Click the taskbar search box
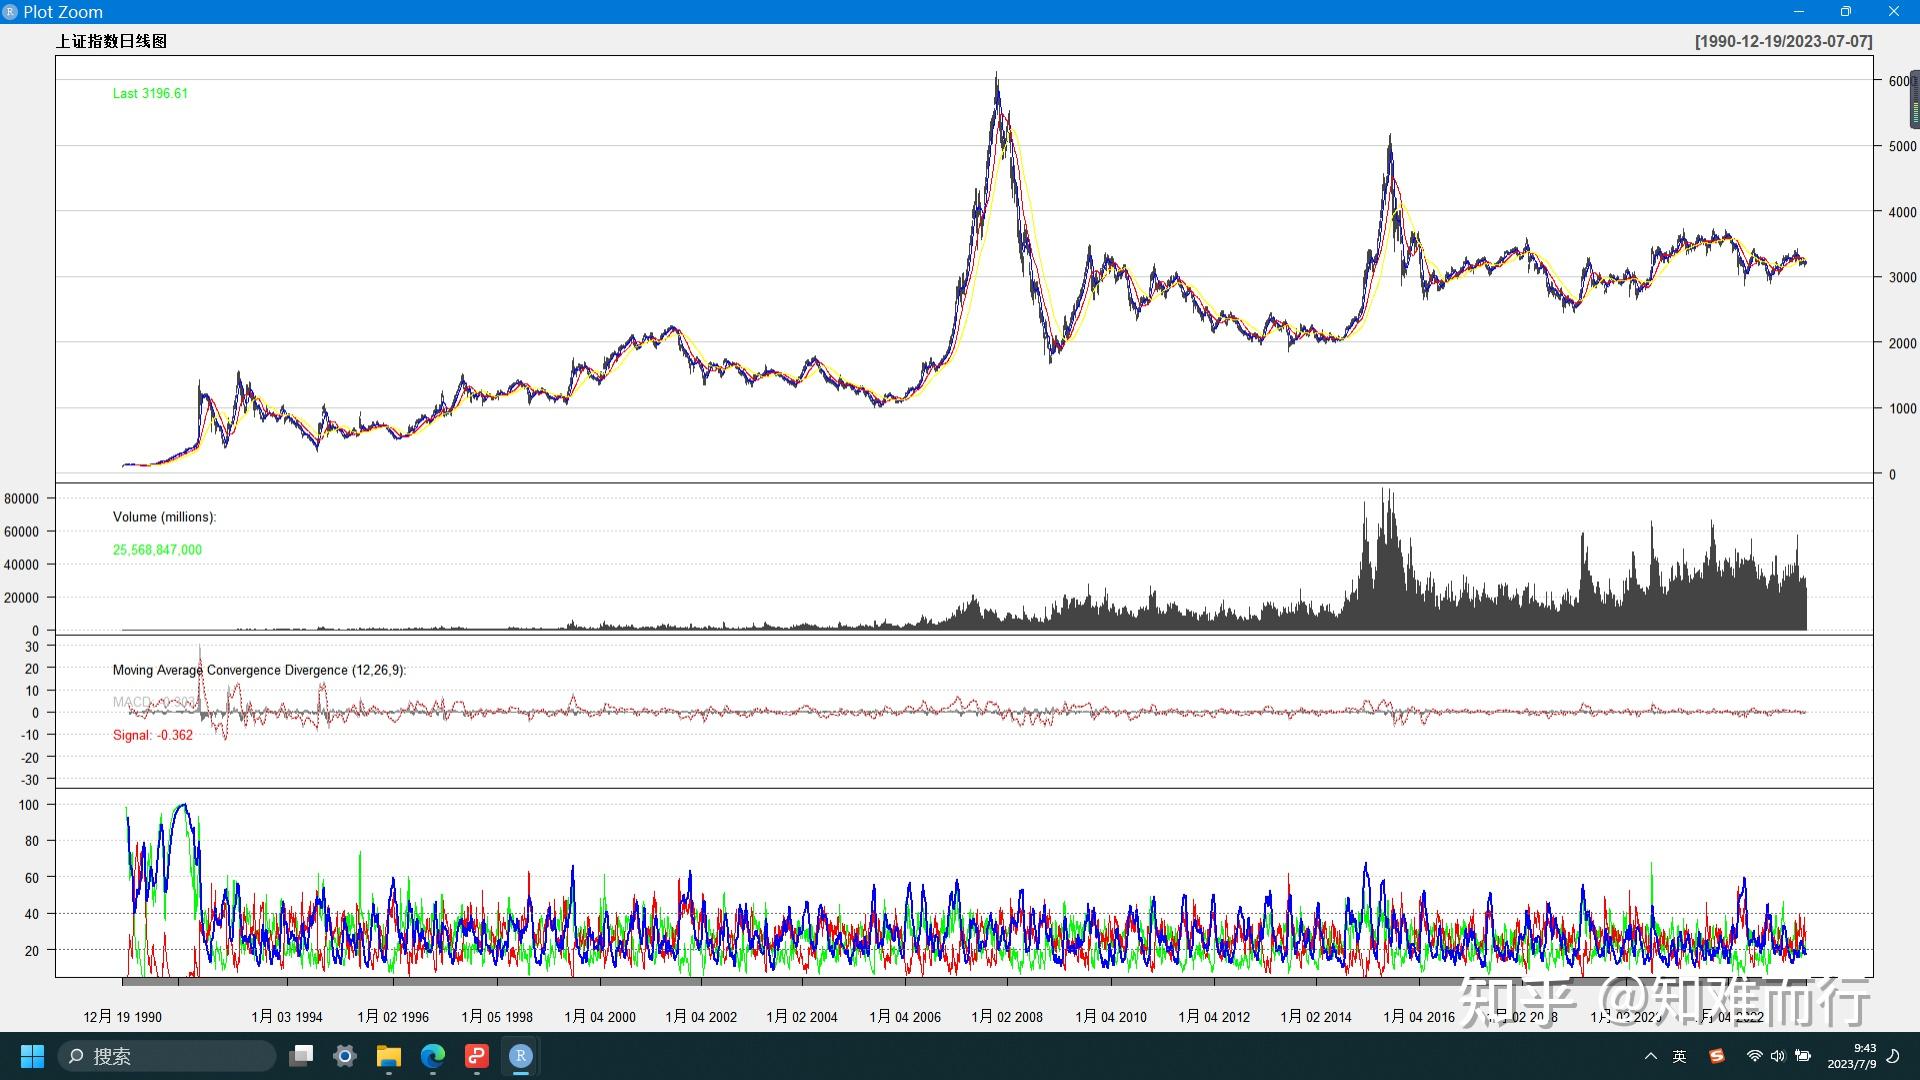1920x1080 pixels. [x=167, y=1056]
